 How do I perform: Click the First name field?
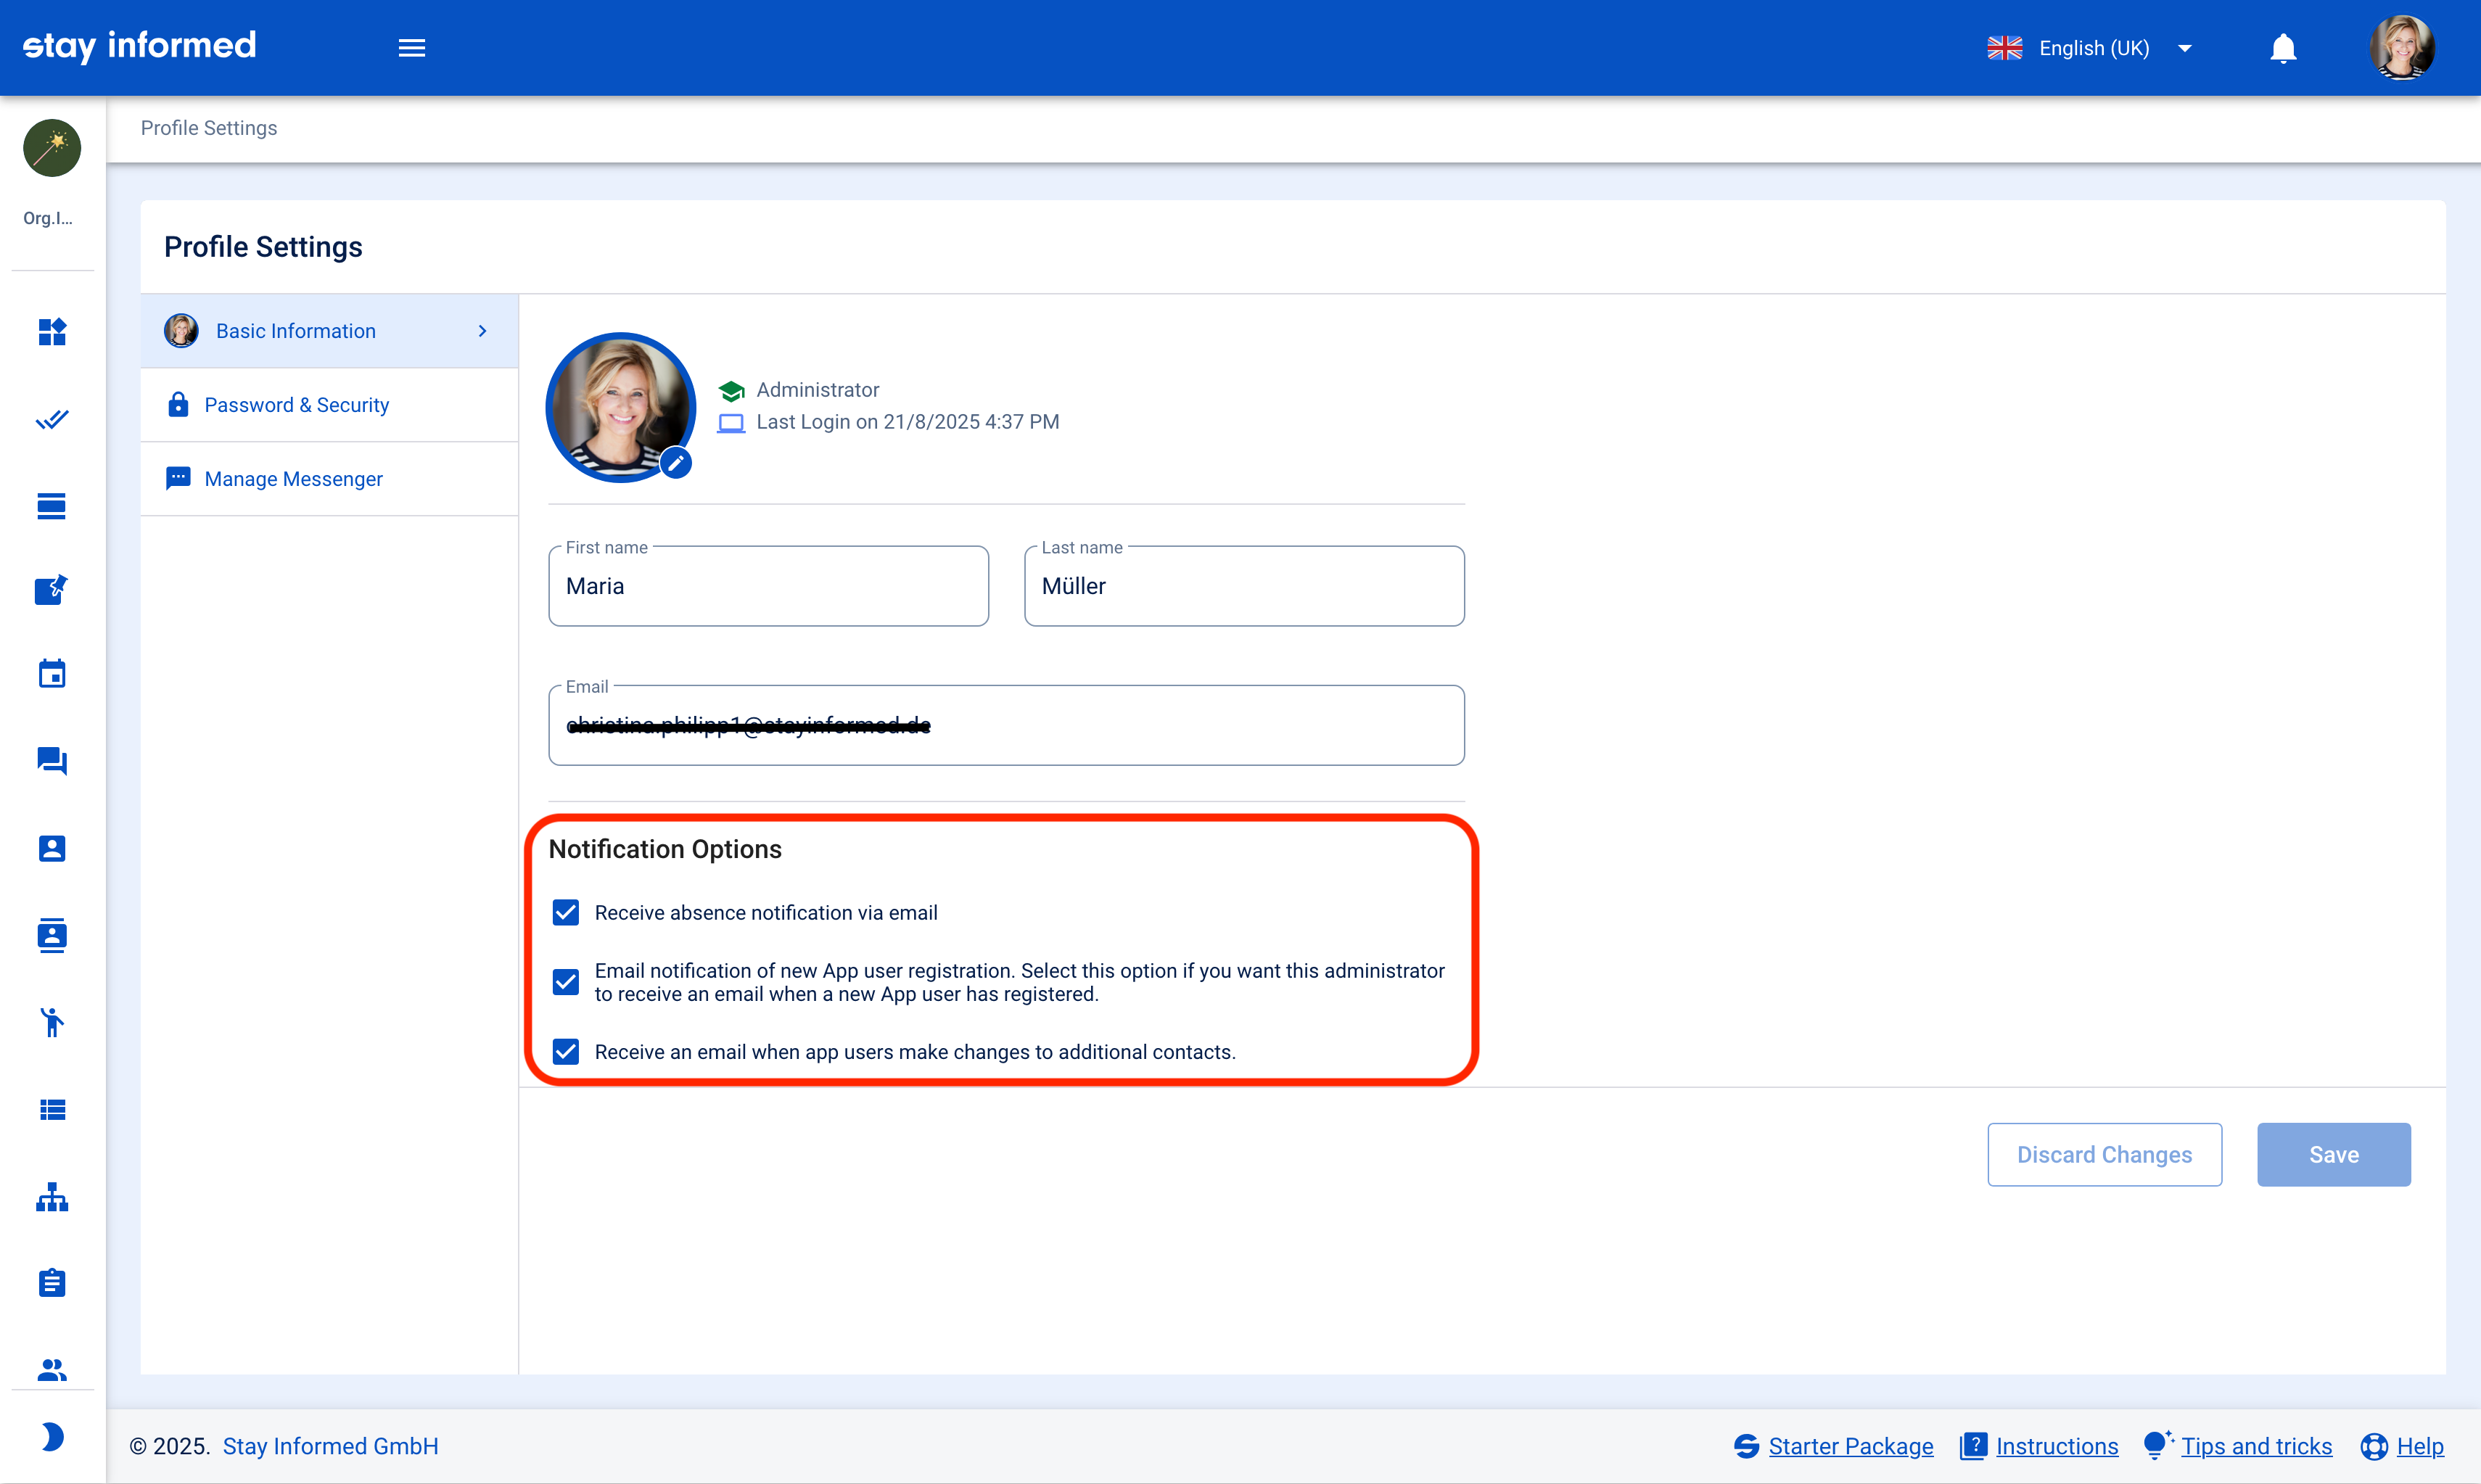[x=768, y=586]
